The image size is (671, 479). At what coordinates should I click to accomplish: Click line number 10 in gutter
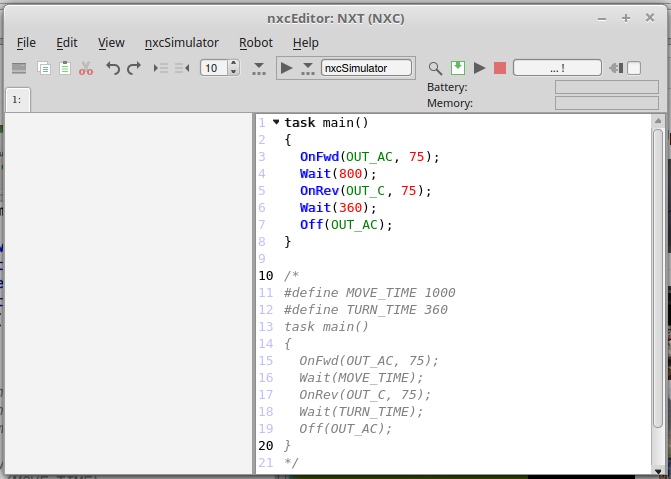point(266,276)
